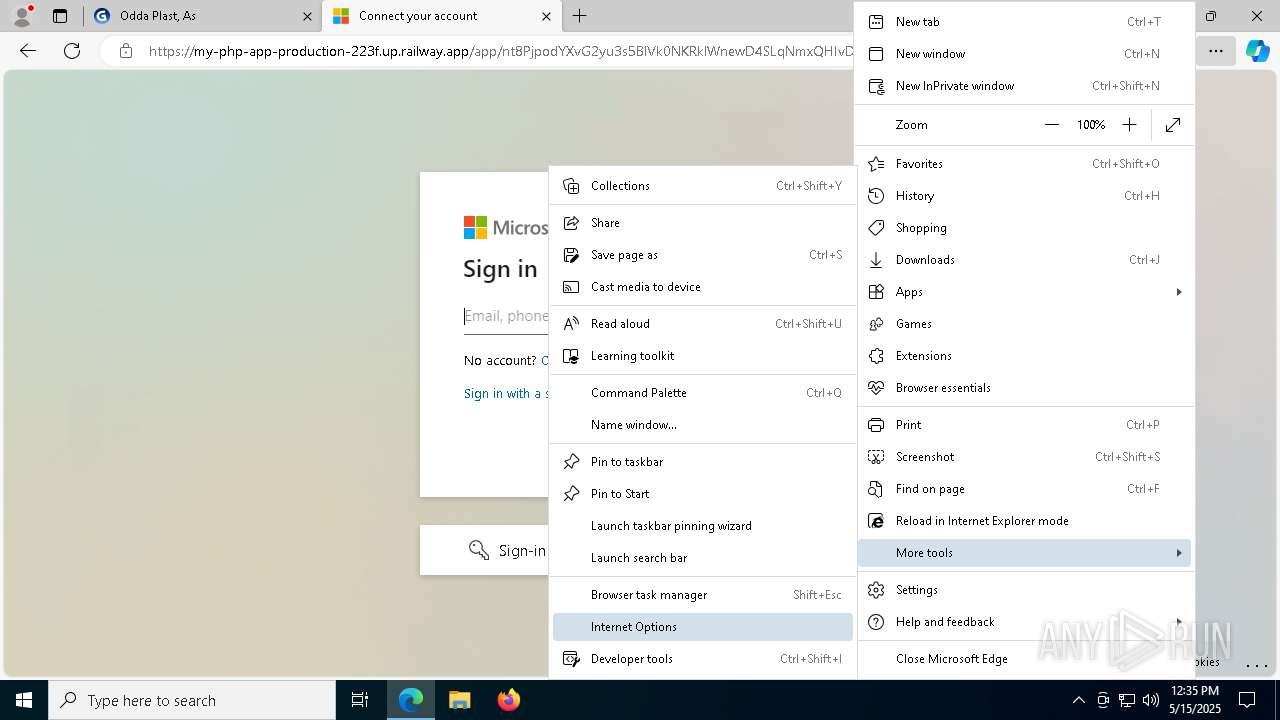This screenshot has width=1280, height=720.
Task: Close the Connect your account tab
Action: click(x=545, y=16)
